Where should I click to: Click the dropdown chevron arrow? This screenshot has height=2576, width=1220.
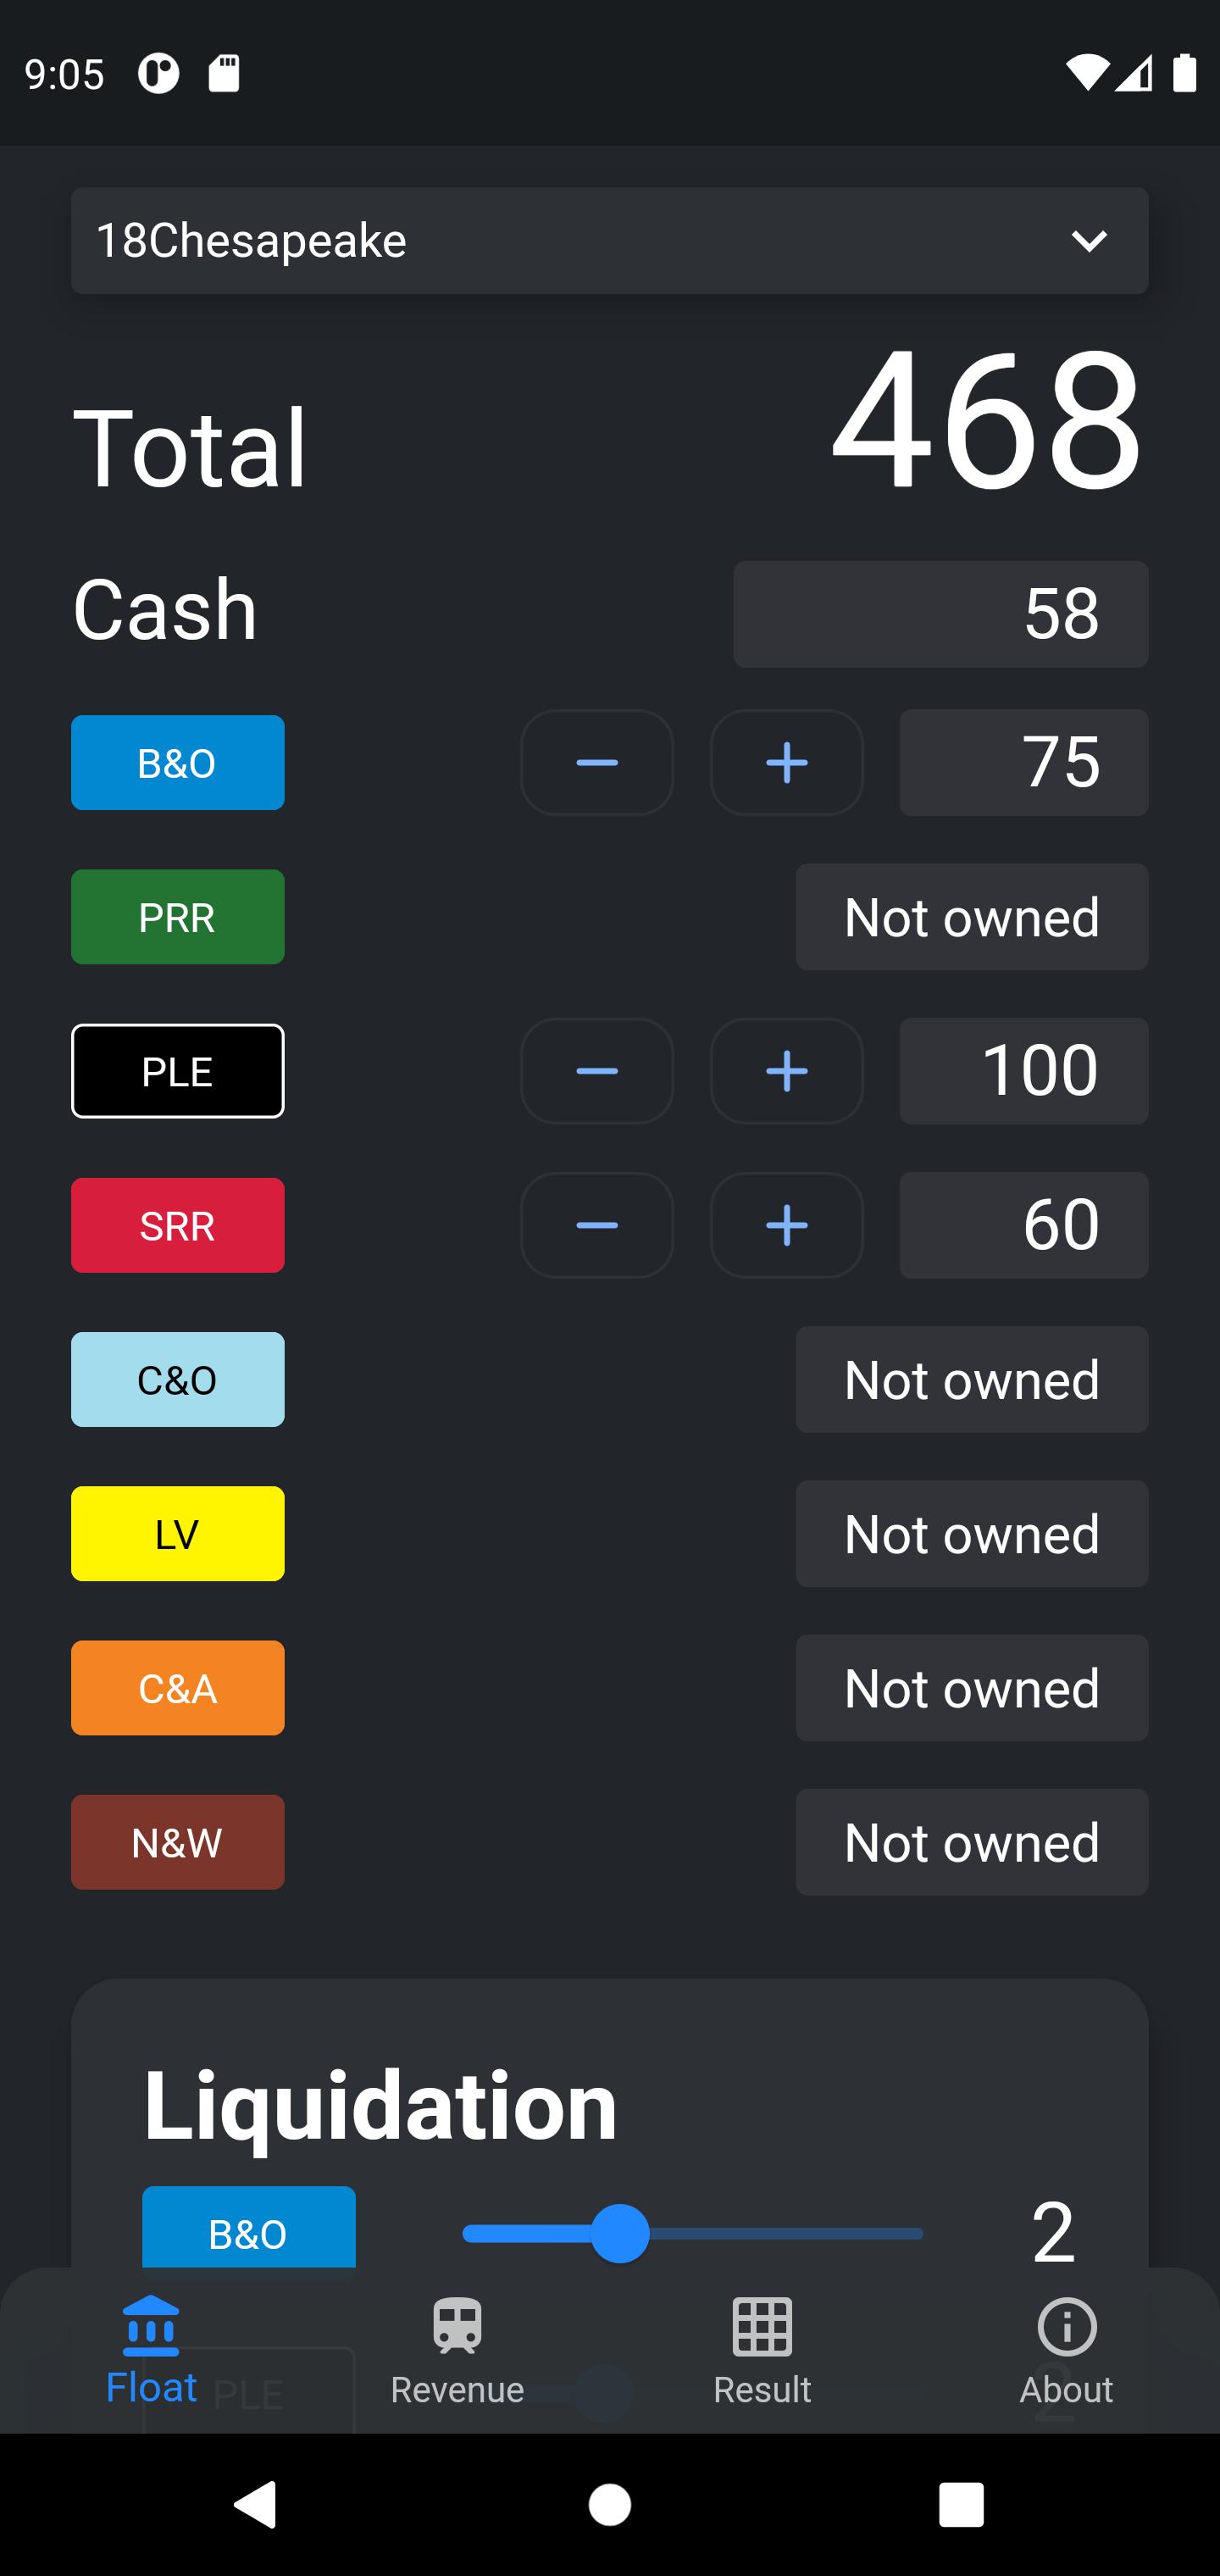1089,241
